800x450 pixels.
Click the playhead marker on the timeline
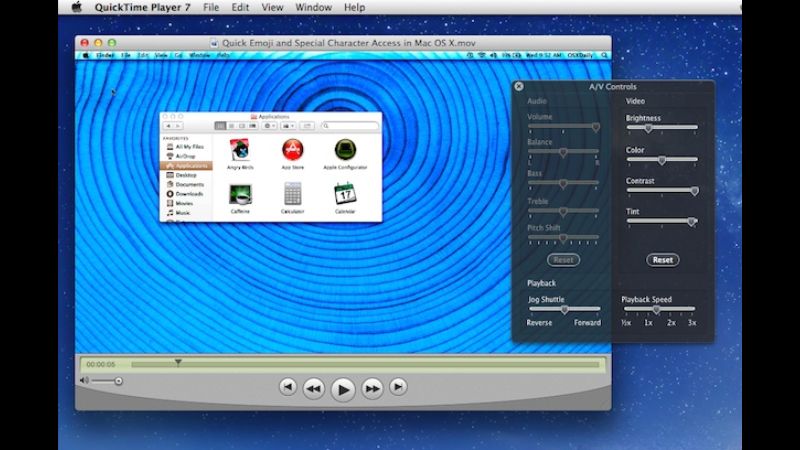(x=178, y=362)
